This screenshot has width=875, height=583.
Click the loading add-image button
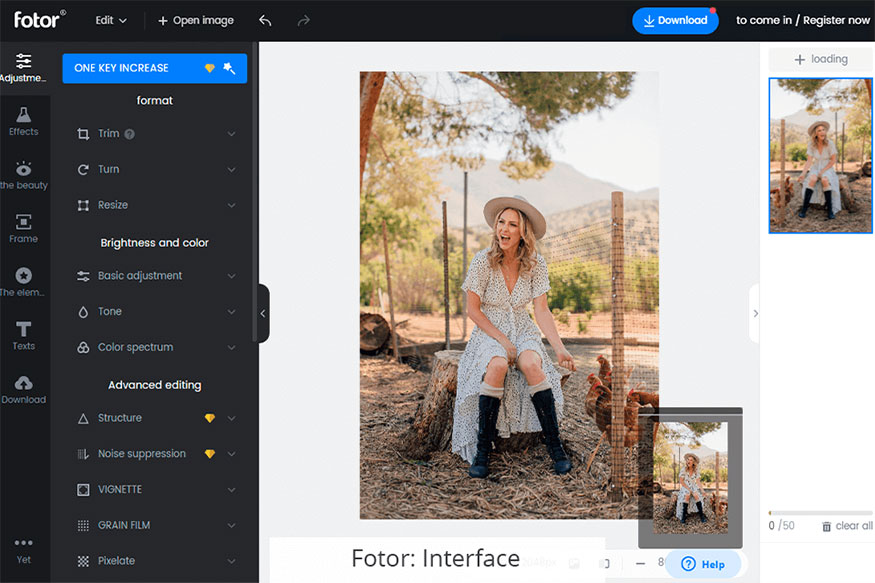[820, 59]
